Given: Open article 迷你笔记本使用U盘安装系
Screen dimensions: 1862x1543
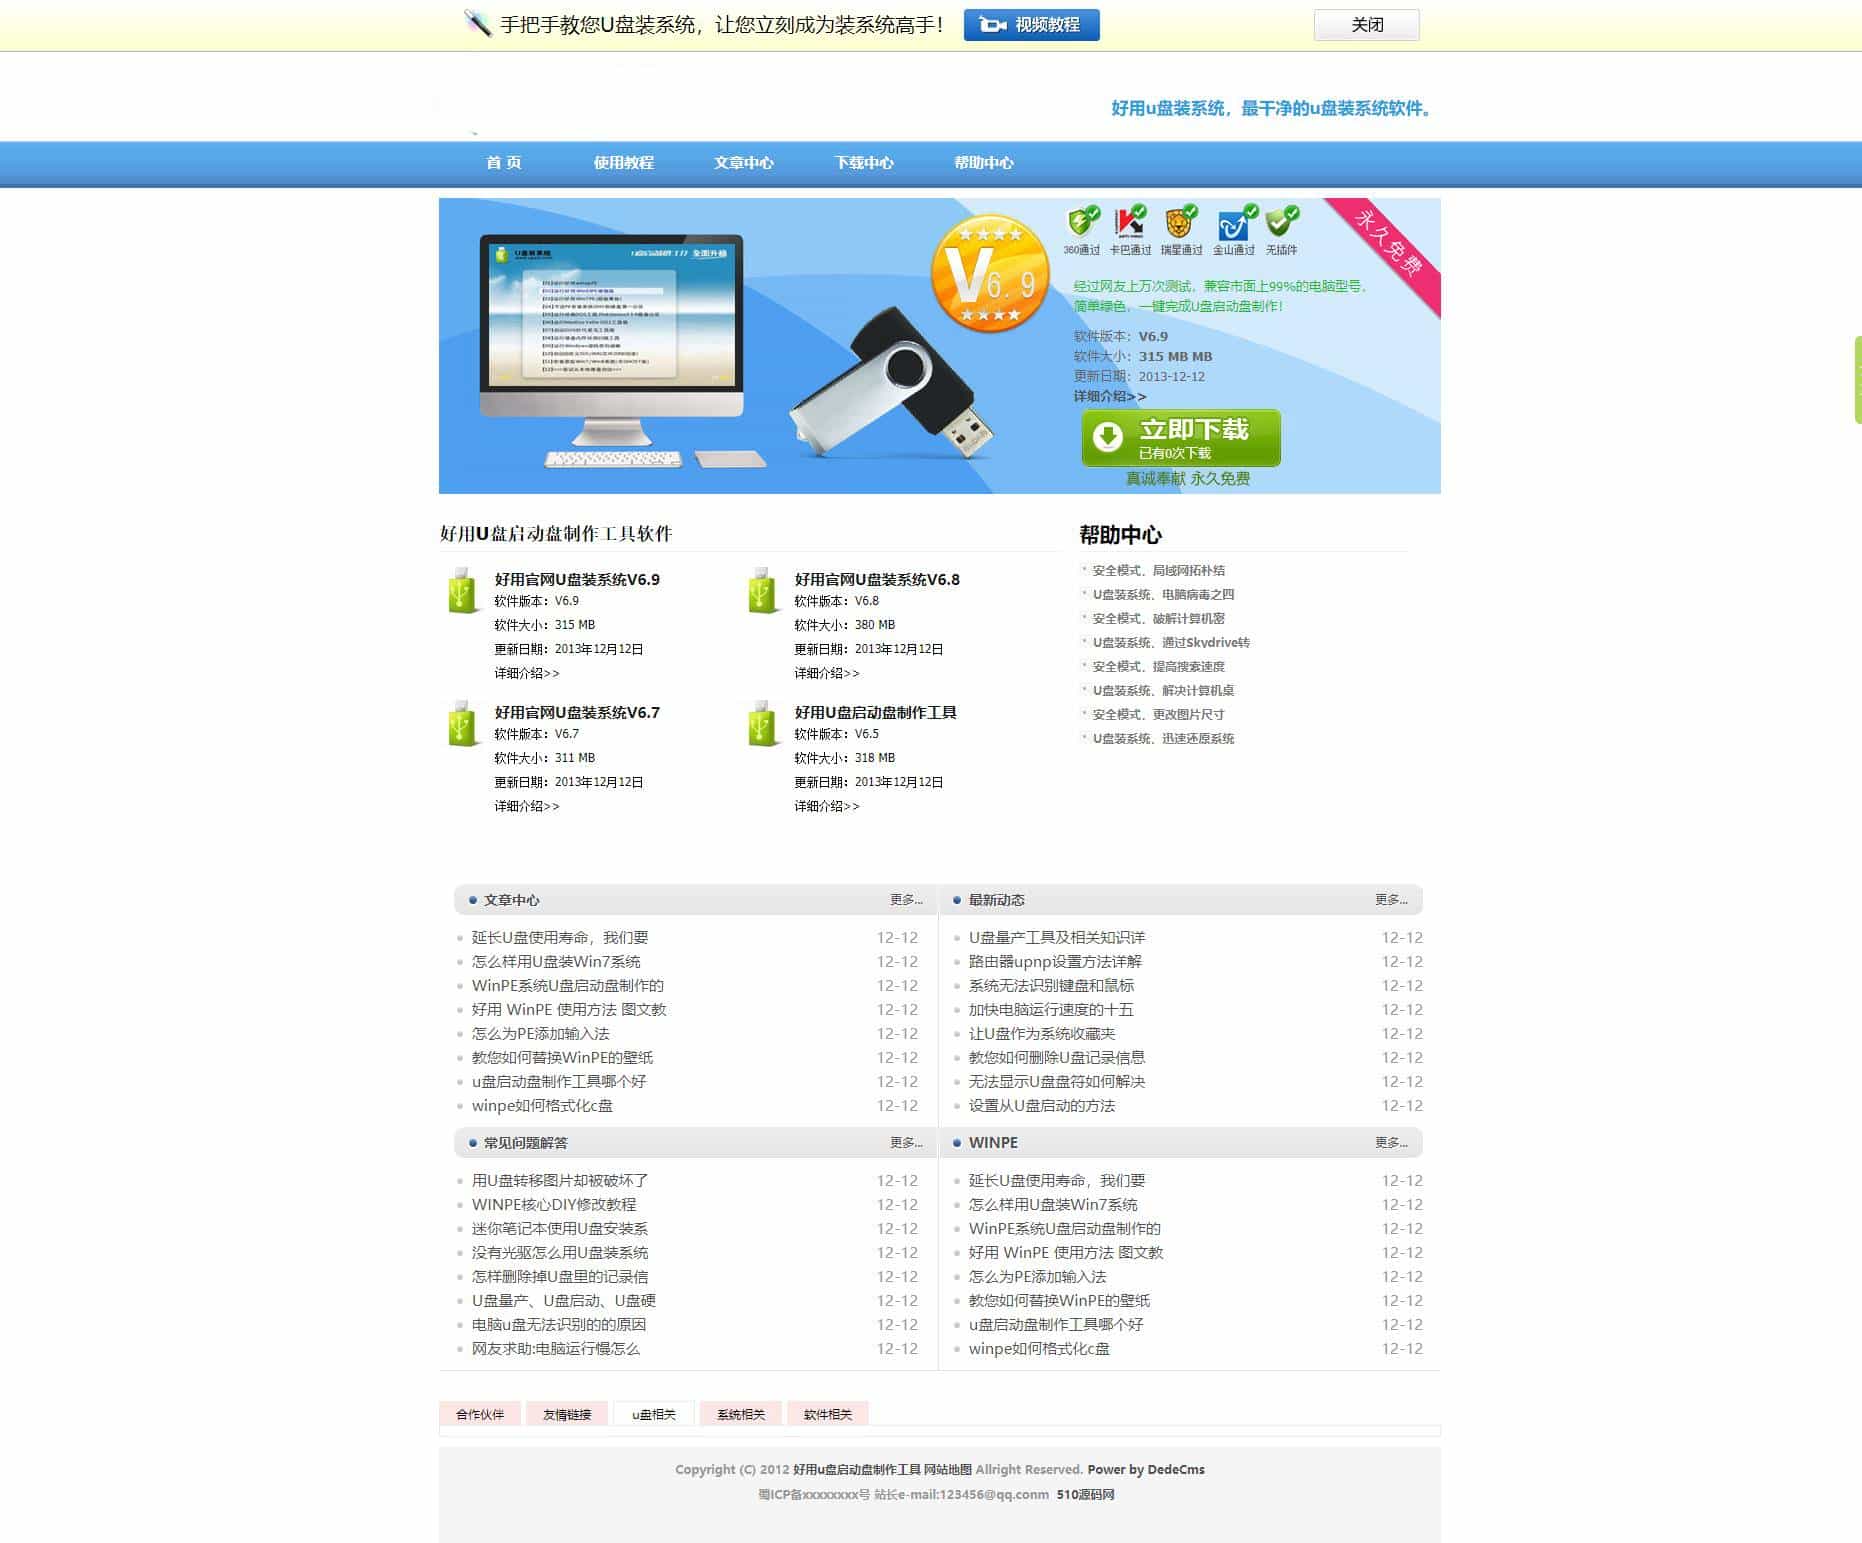Looking at the screenshot, I should [x=560, y=1228].
